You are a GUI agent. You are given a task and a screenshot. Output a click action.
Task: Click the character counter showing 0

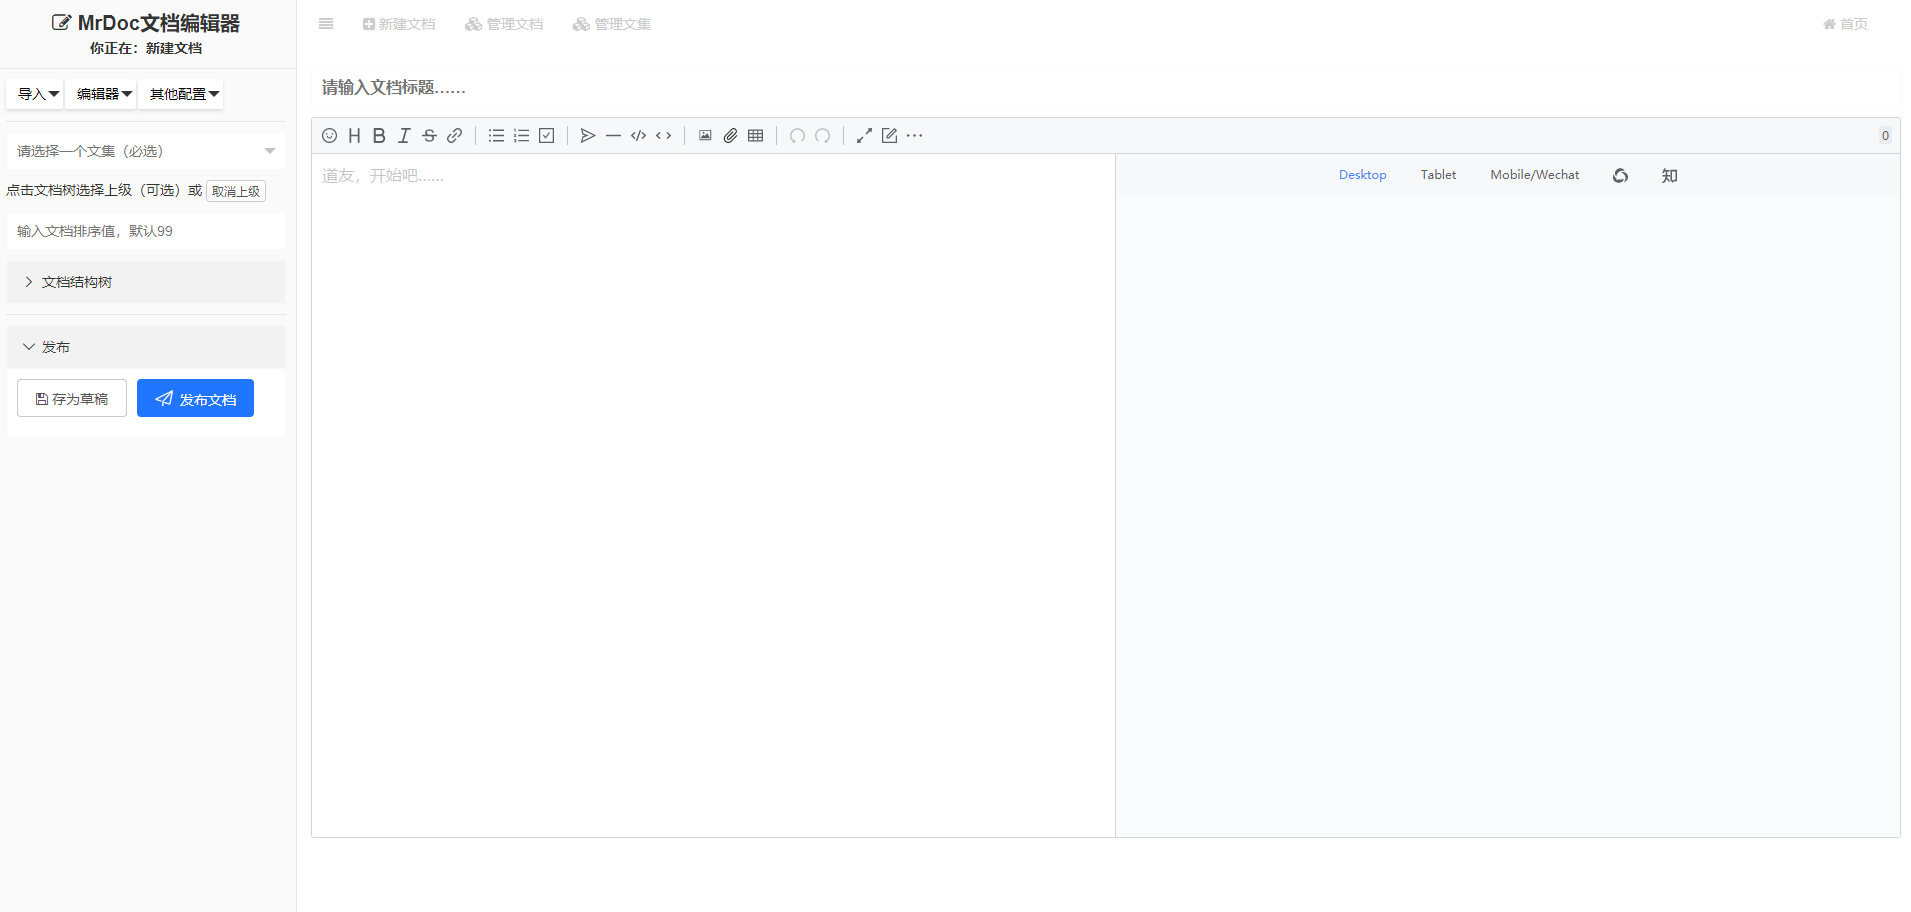tap(1885, 136)
